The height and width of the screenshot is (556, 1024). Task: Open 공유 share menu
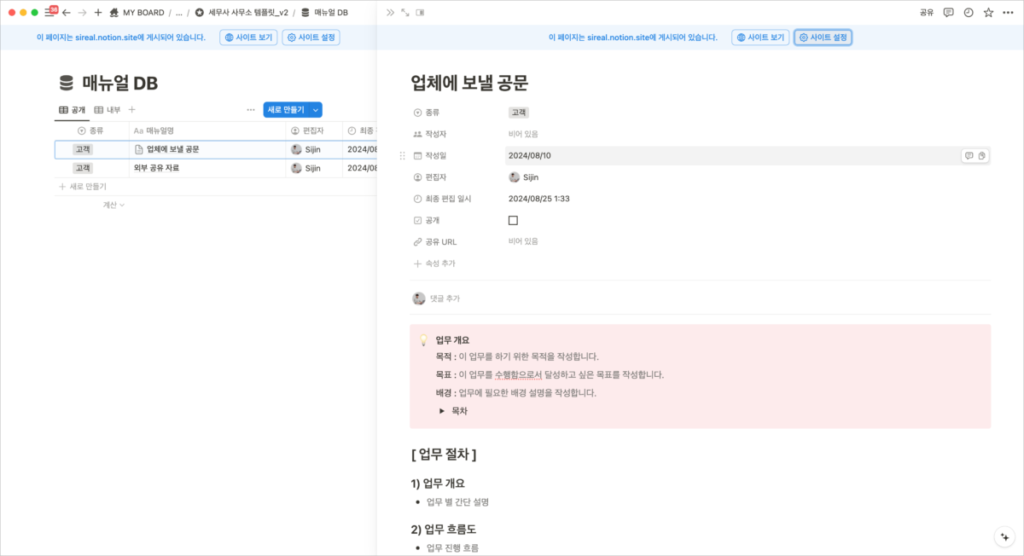[x=927, y=12]
